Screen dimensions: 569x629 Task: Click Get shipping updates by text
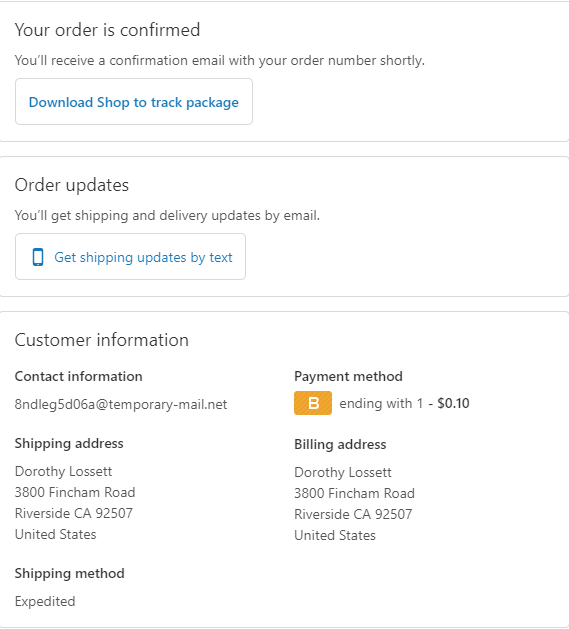[130, 257]
